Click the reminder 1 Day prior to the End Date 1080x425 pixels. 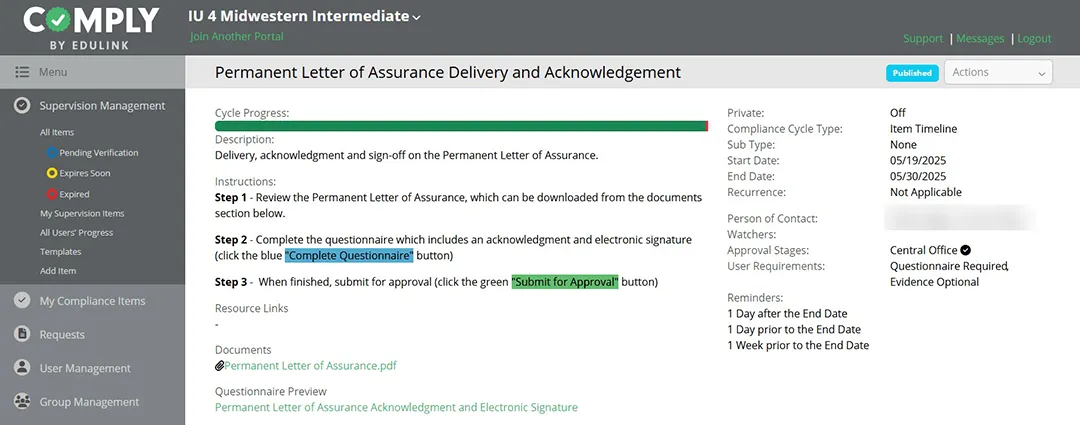pyautogui.click(x=794, y=329)
